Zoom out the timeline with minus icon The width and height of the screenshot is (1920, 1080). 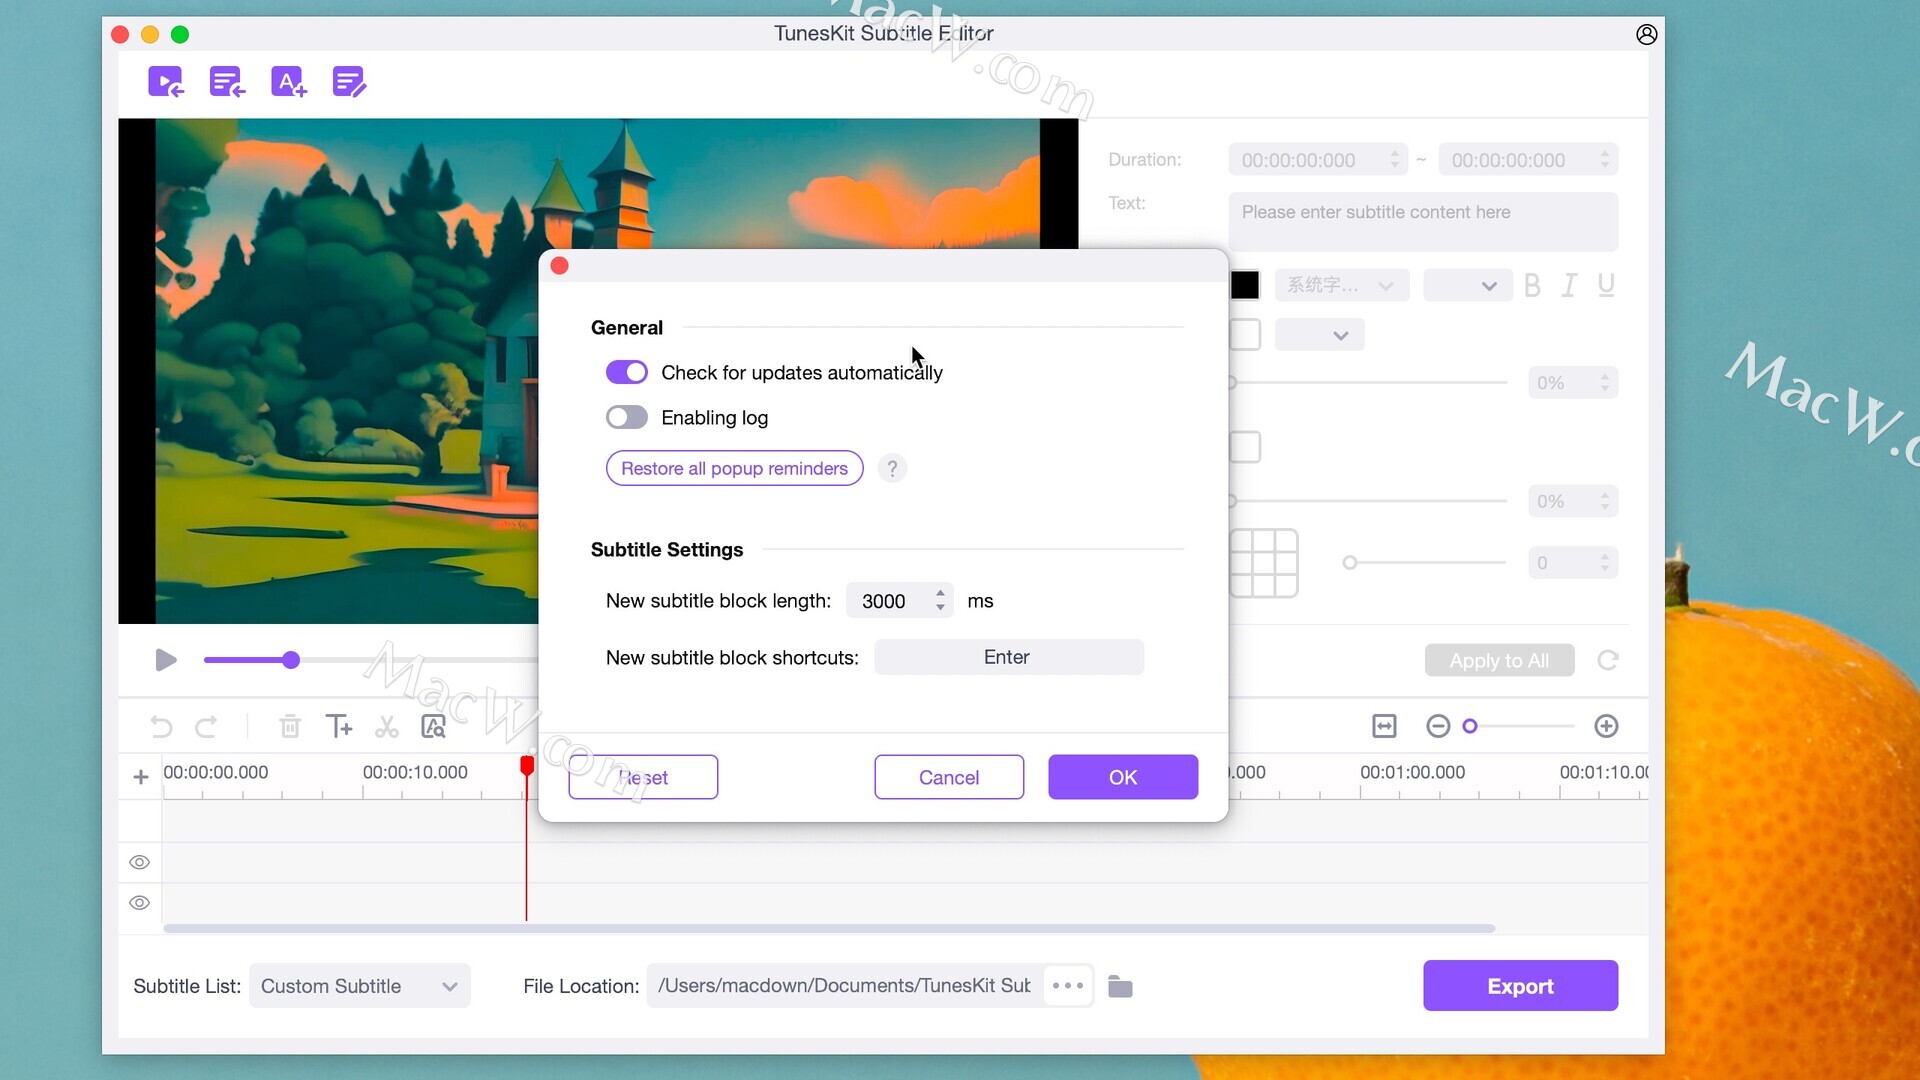tap(1438, 726)
